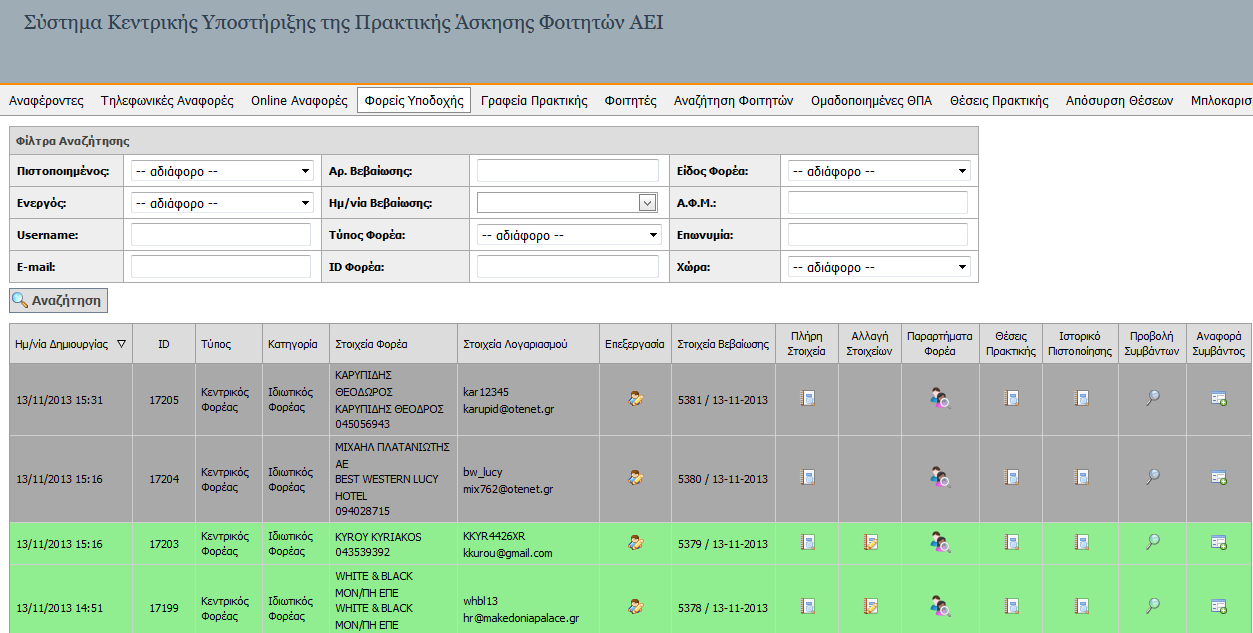Click the email karupid@otenet.gr
The image size is (1253, 633).
click(507, 408)
